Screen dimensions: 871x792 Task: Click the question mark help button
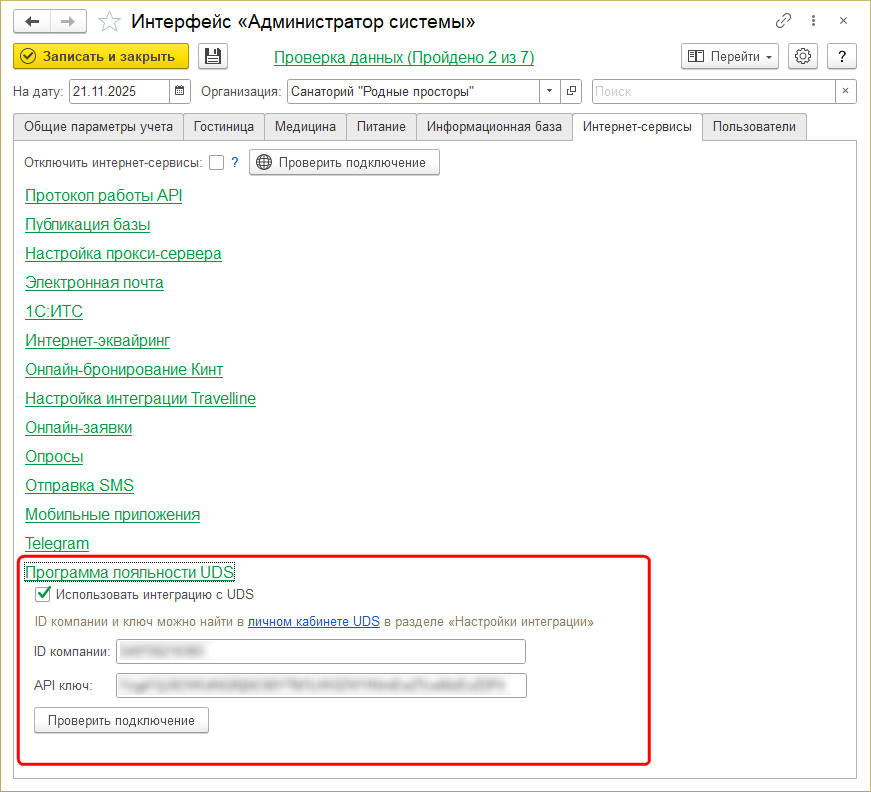843,57
